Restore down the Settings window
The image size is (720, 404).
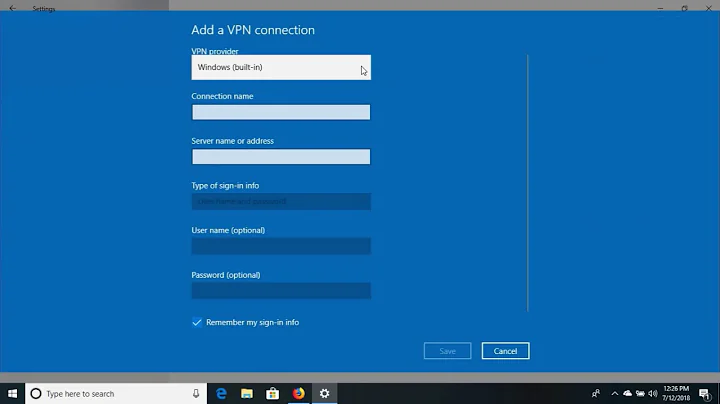tap(684, 8)
